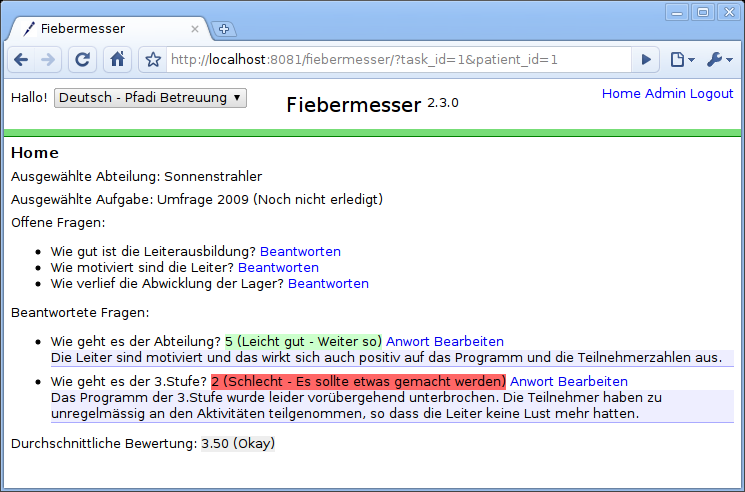Bookmark this page with the star icon
Image resolution: width=745 pixels, height=492 pixels.
pos(153,60)
